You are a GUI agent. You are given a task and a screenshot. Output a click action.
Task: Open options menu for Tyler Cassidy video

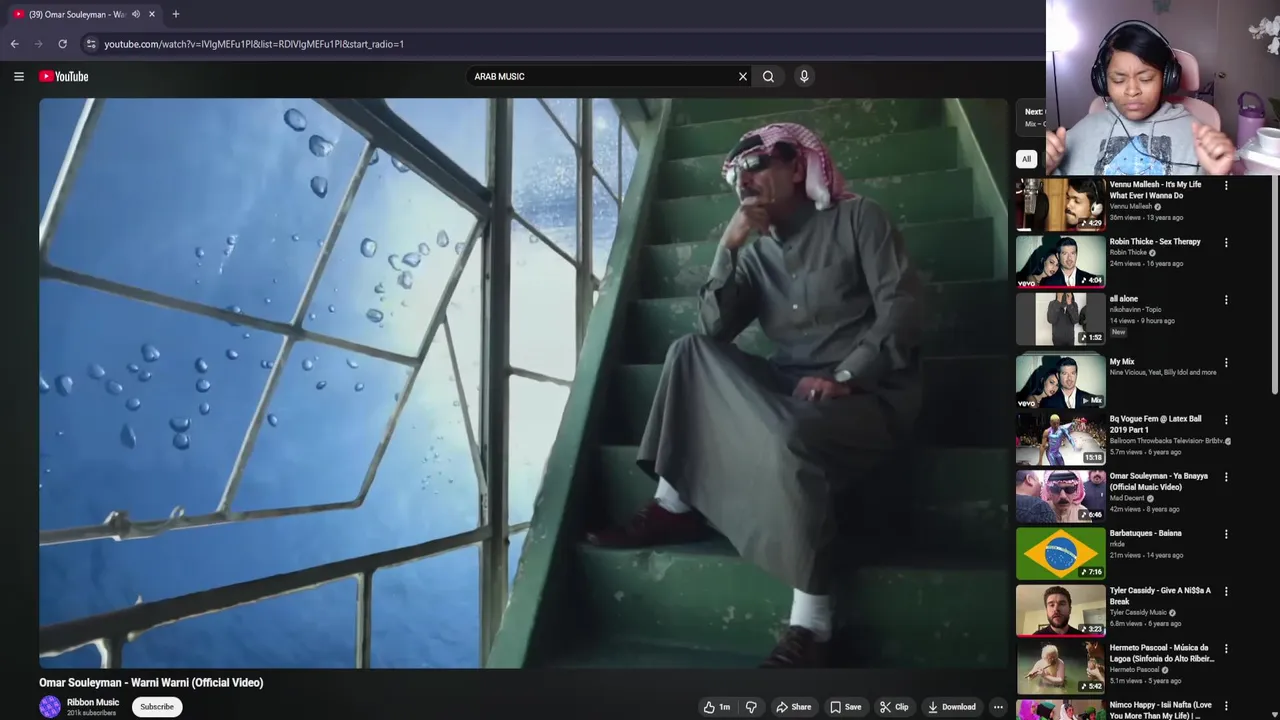pos(1226,591)
